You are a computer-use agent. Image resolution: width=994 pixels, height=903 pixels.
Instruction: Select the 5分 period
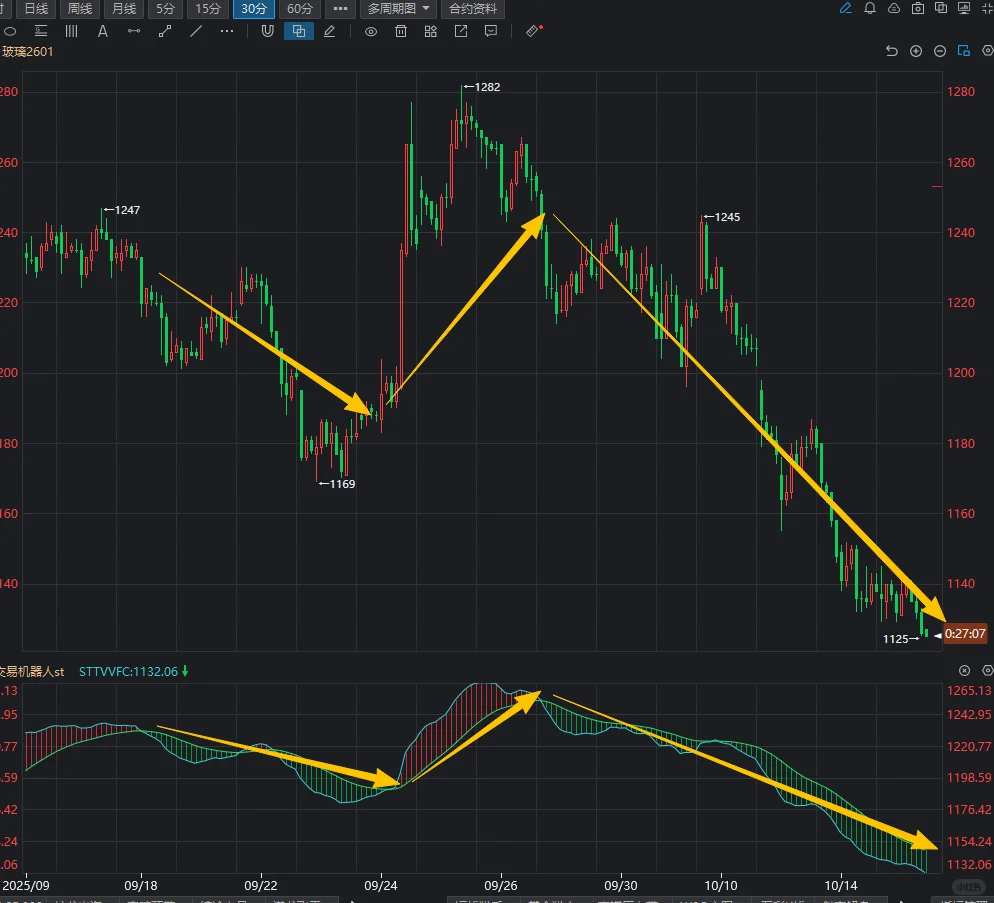click(x=165, y=9)
